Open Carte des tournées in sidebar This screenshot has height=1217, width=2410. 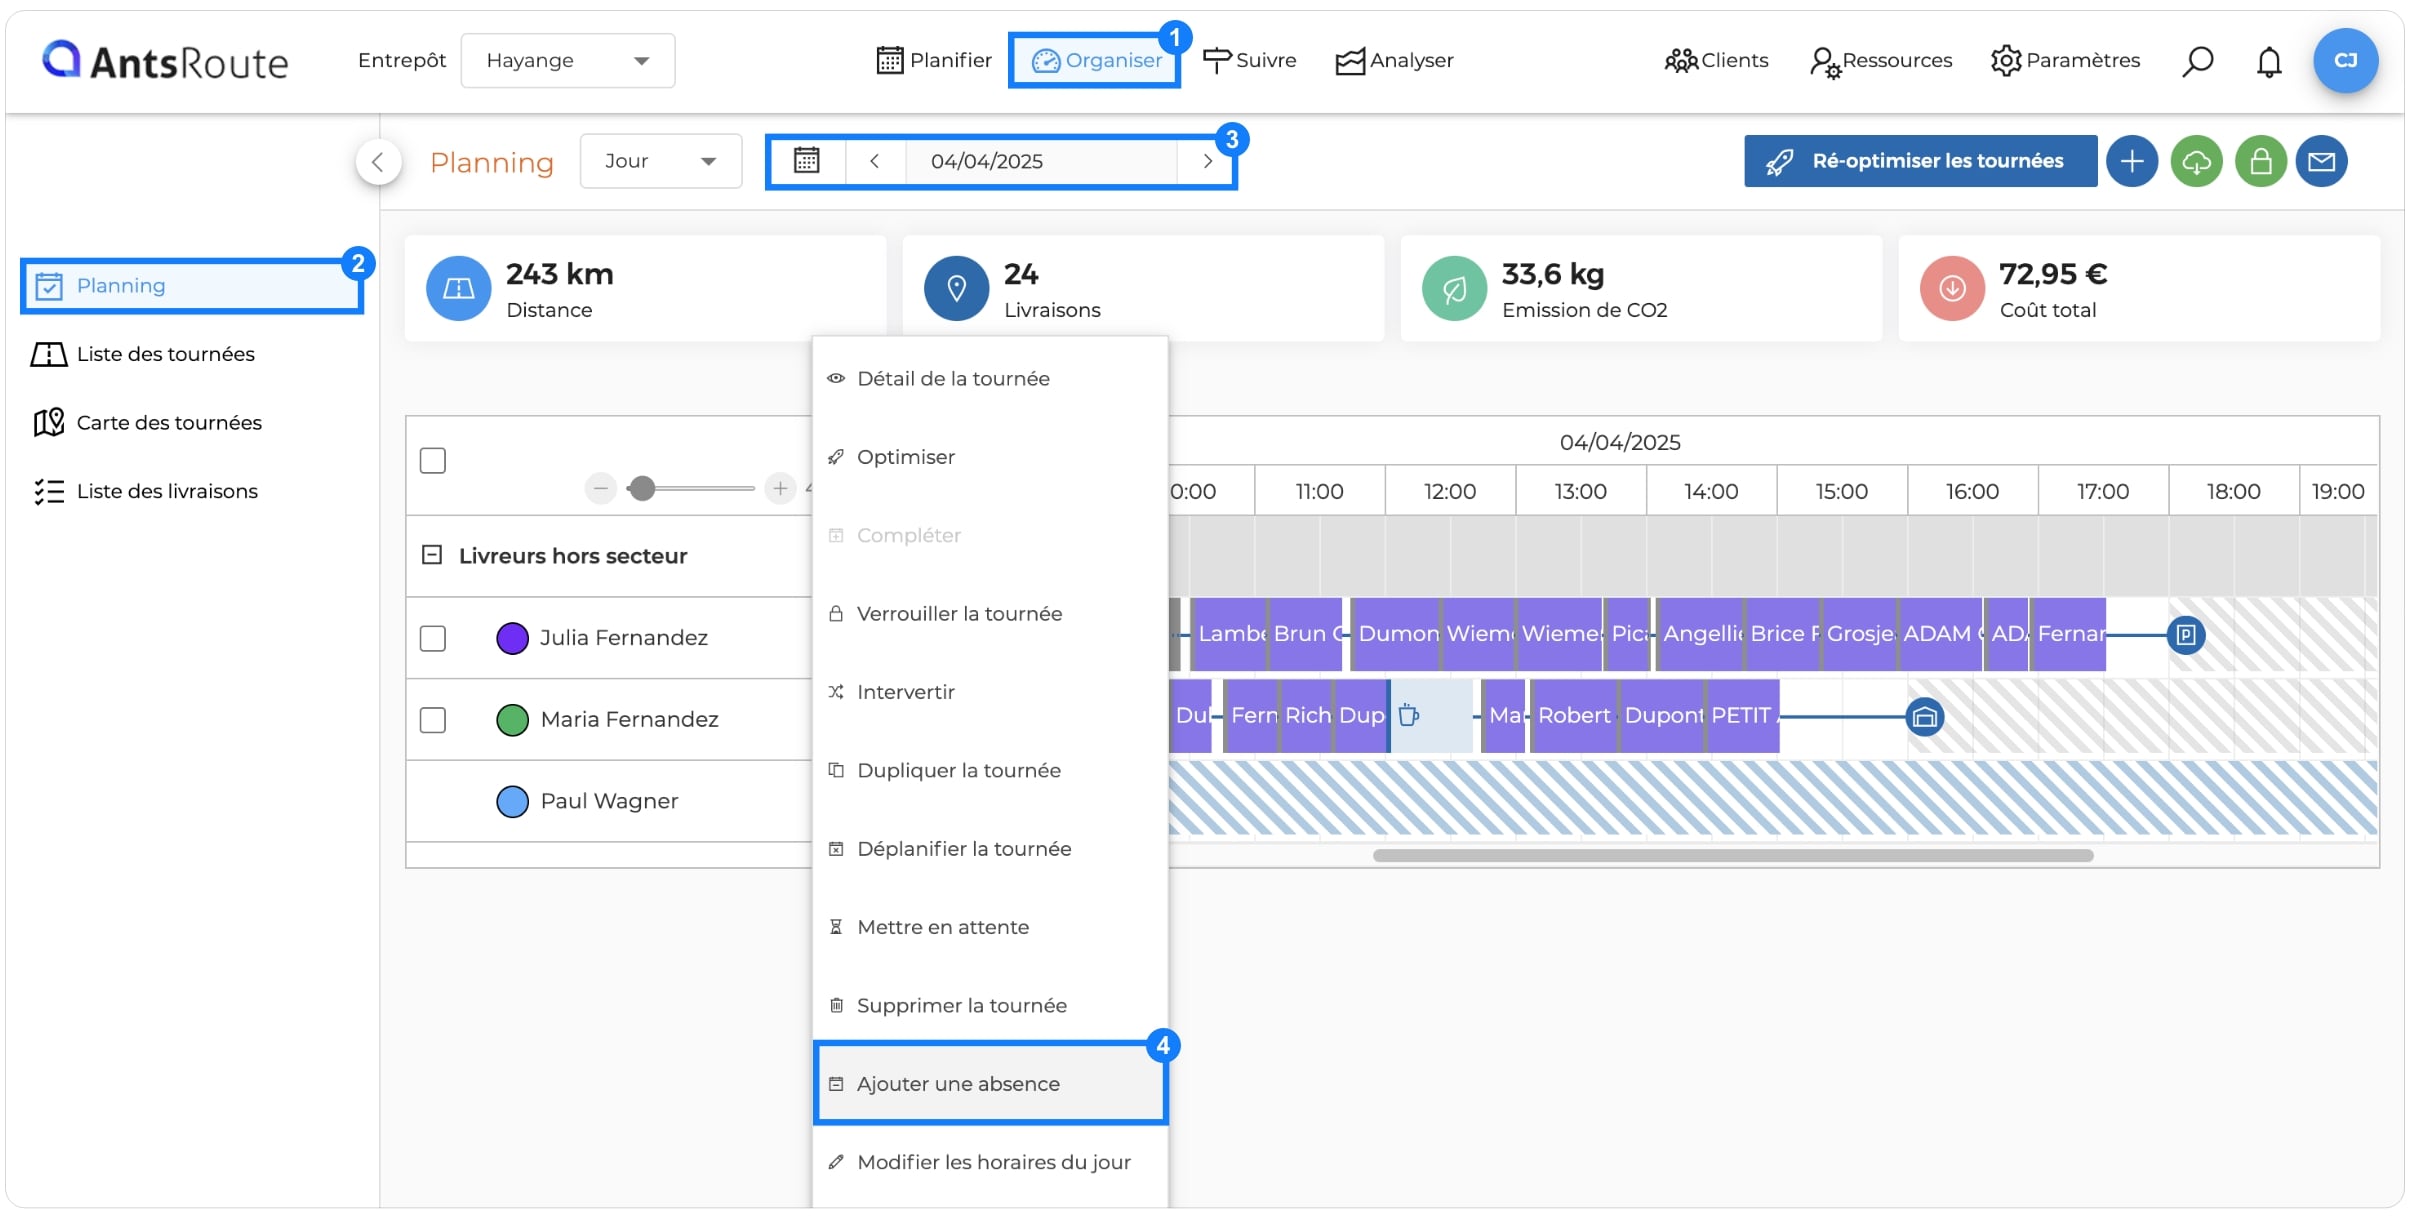[x=147, y=422]
